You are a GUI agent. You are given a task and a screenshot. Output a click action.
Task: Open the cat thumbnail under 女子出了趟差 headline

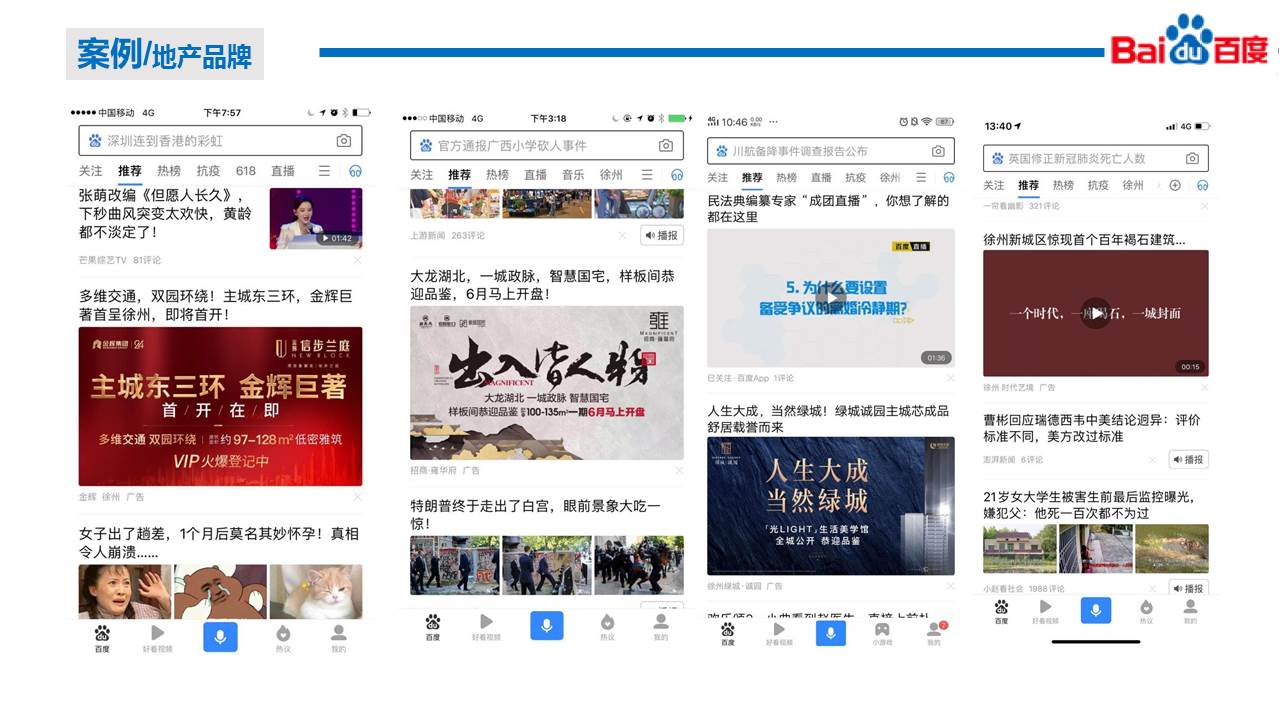point(316,592)
